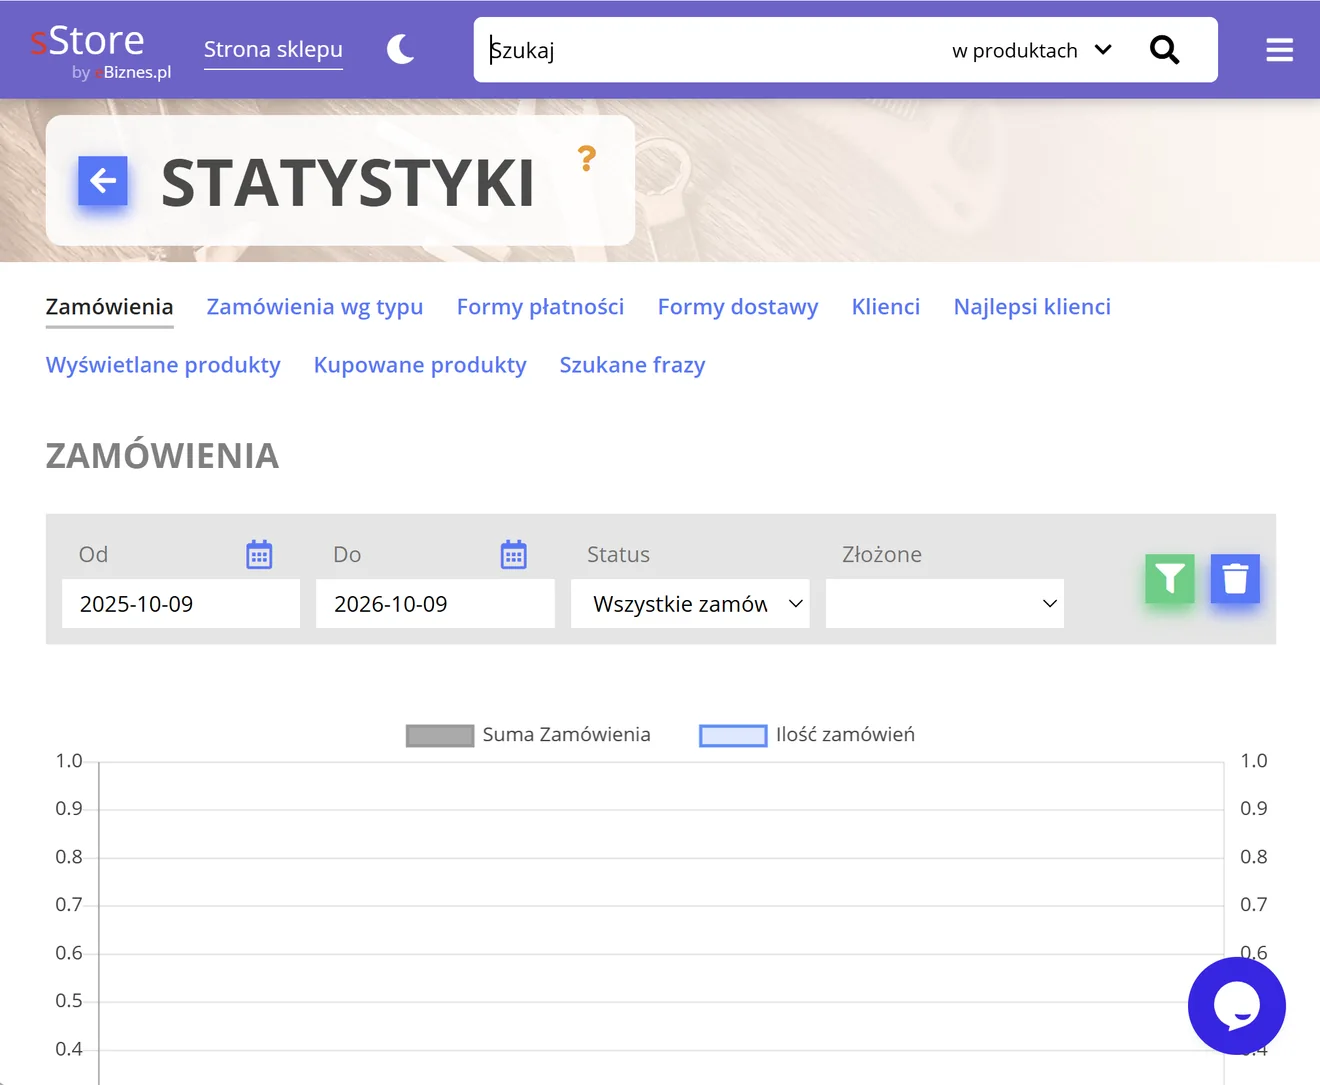
Task: Click the search magnifier icon
Action: 1164,50
